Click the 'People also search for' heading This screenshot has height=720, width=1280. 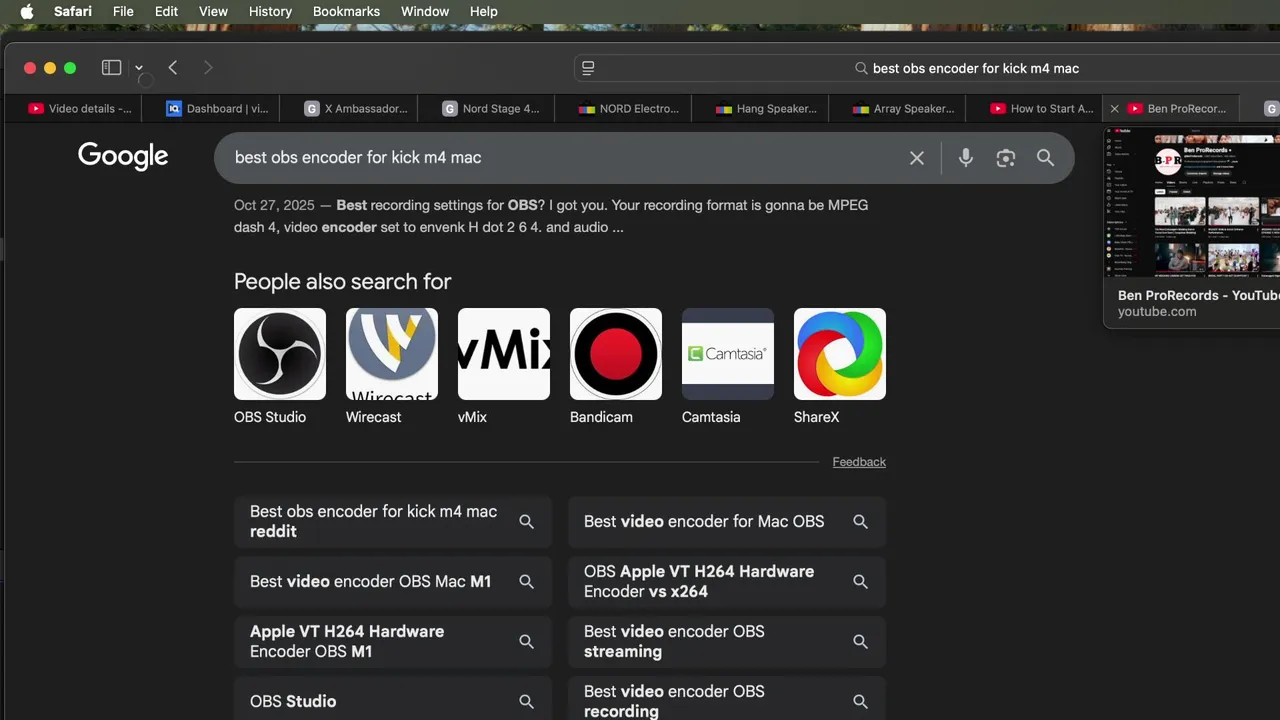[342, 282]
